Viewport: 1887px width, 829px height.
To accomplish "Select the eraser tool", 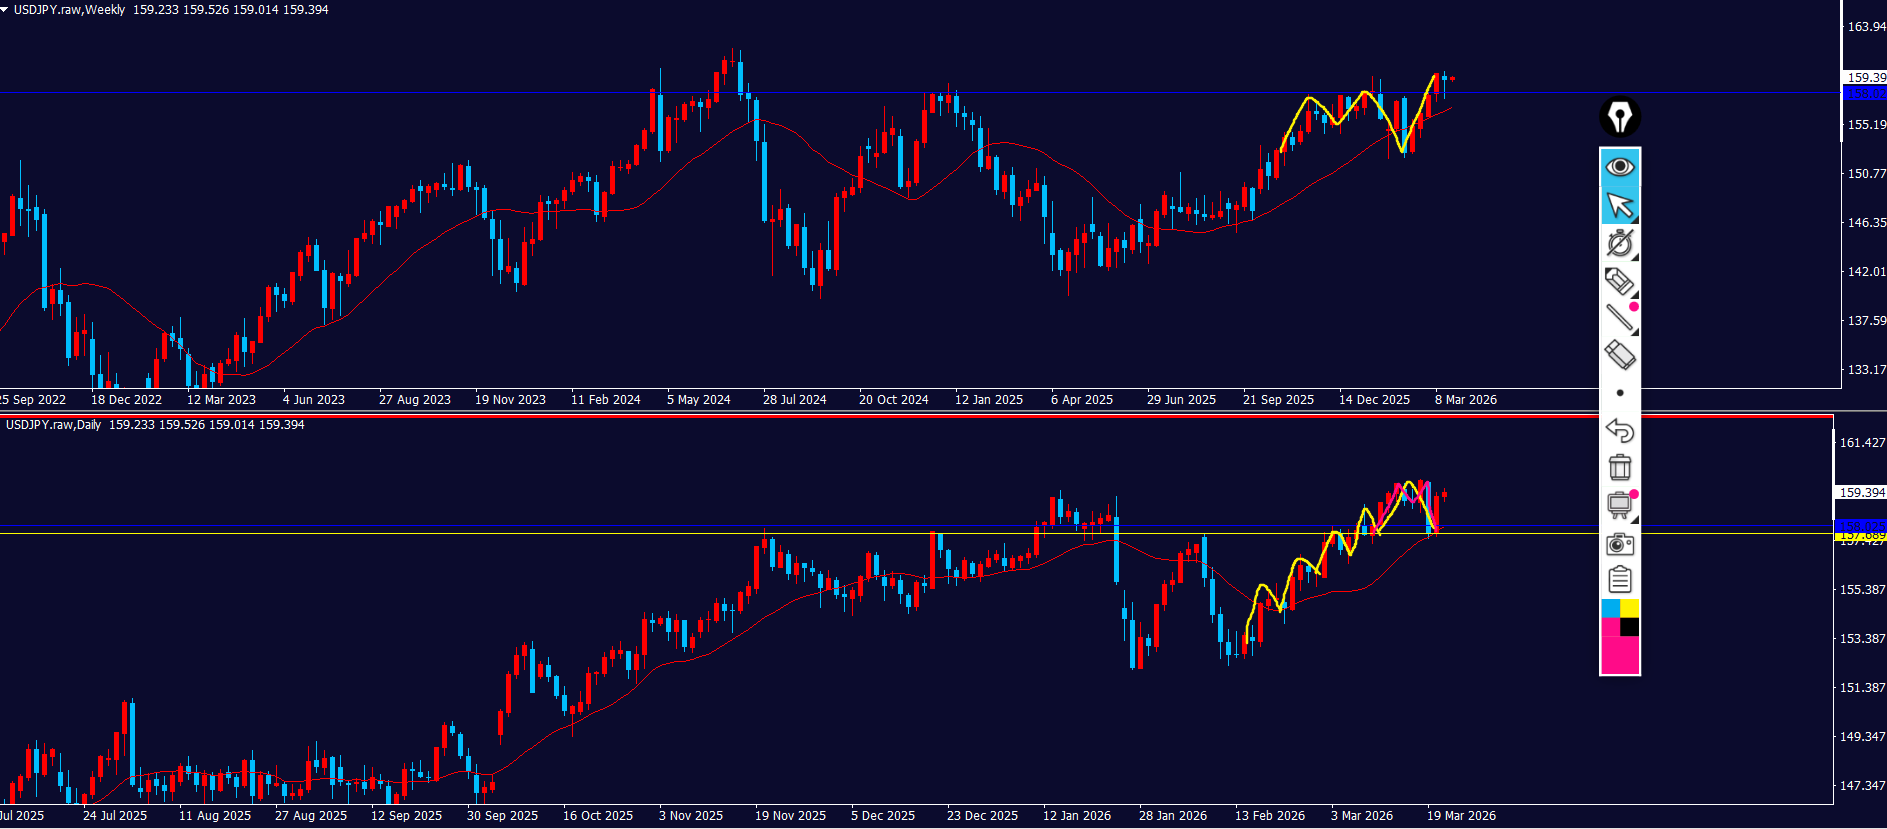I will click(1619, 355).
